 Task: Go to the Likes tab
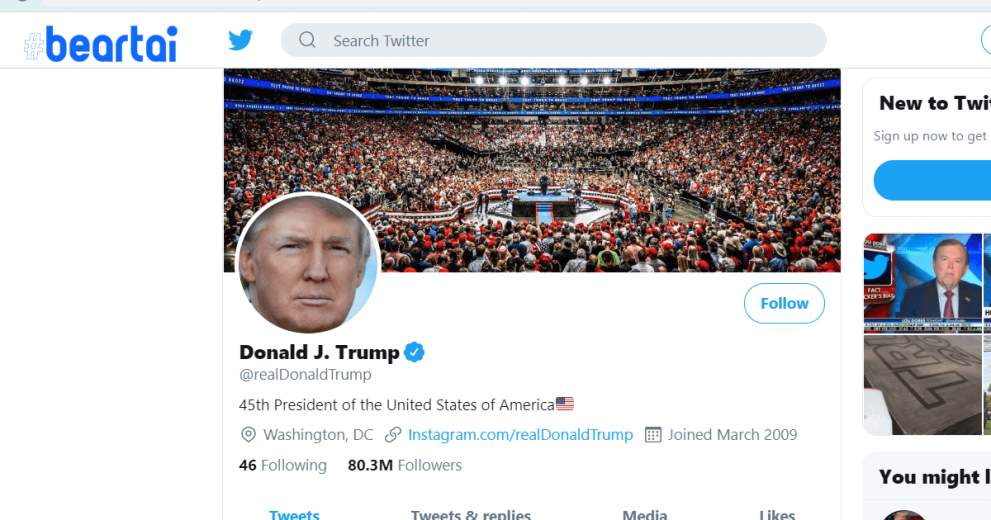[777, 514]
